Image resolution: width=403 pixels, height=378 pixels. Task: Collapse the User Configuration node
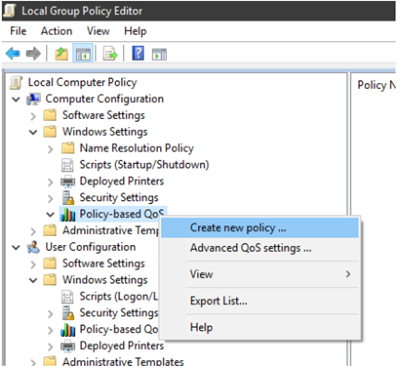tap(16, 248)
